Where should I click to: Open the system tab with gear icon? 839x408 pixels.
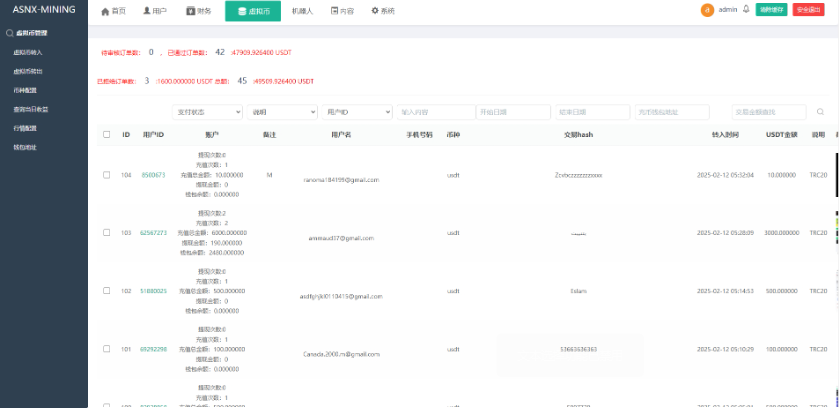[383, 11]
